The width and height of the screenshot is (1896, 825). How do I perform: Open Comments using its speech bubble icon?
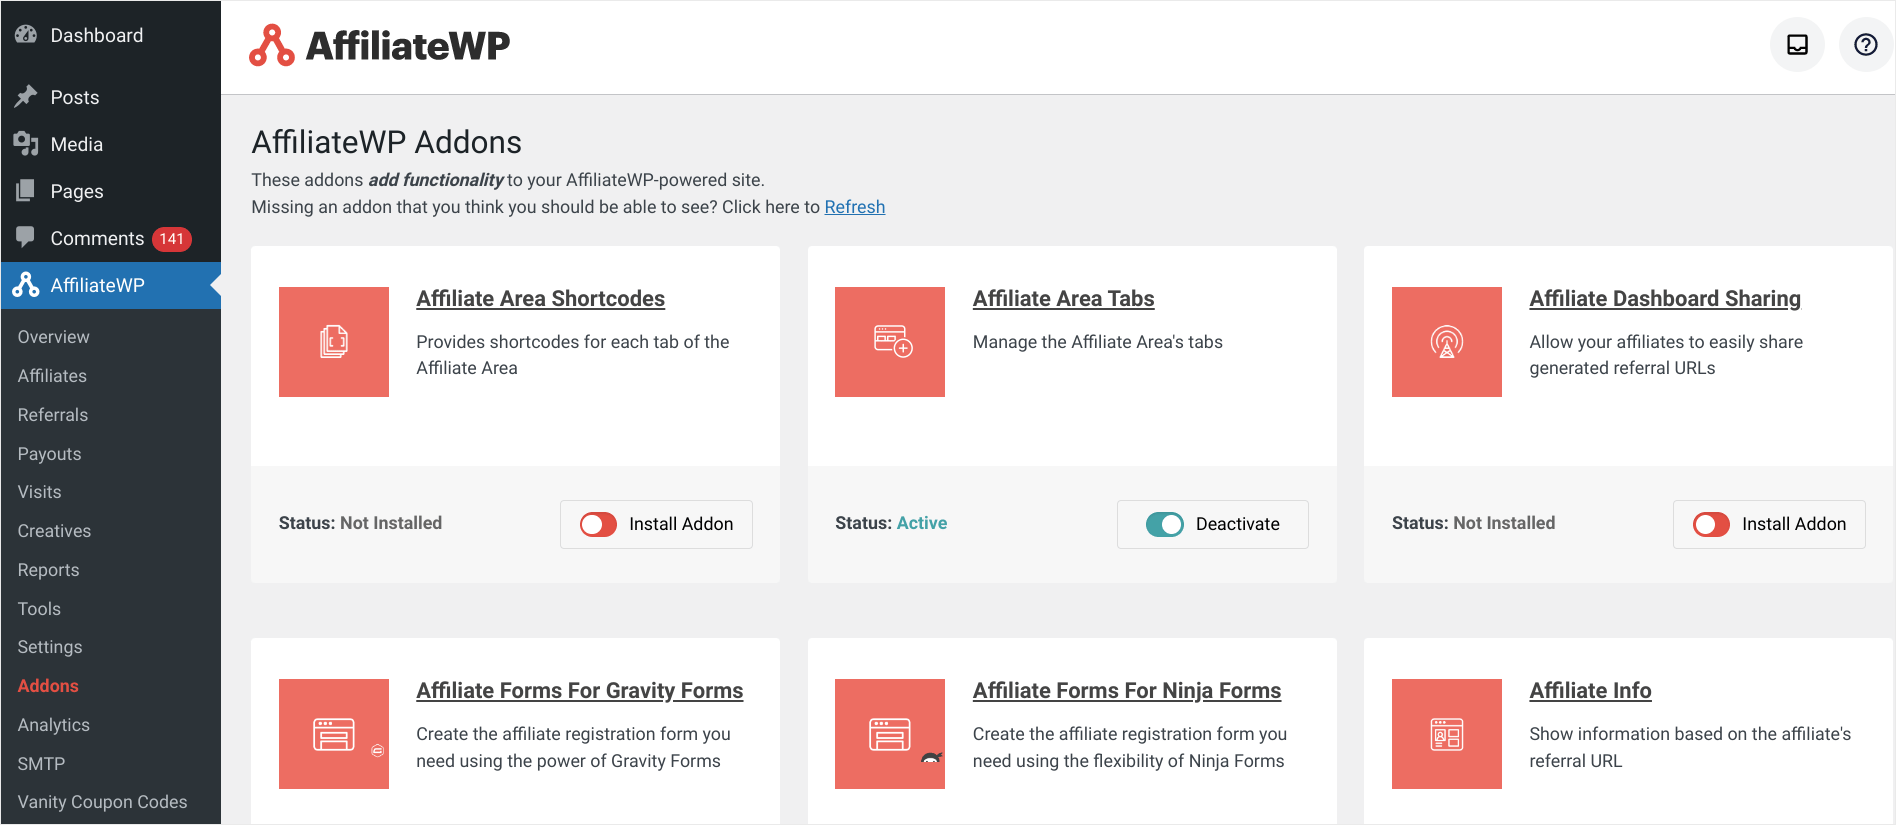(x=27, y=237)
